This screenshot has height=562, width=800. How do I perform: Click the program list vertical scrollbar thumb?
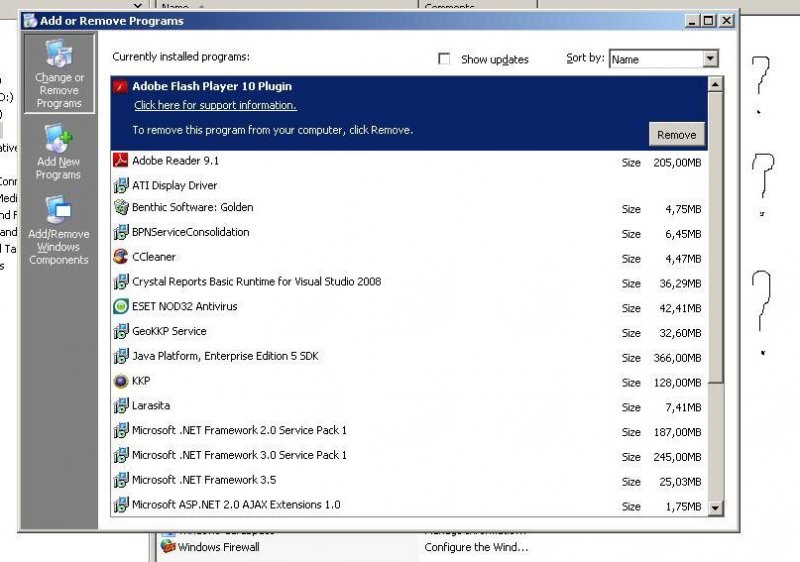tap(715, 237)
